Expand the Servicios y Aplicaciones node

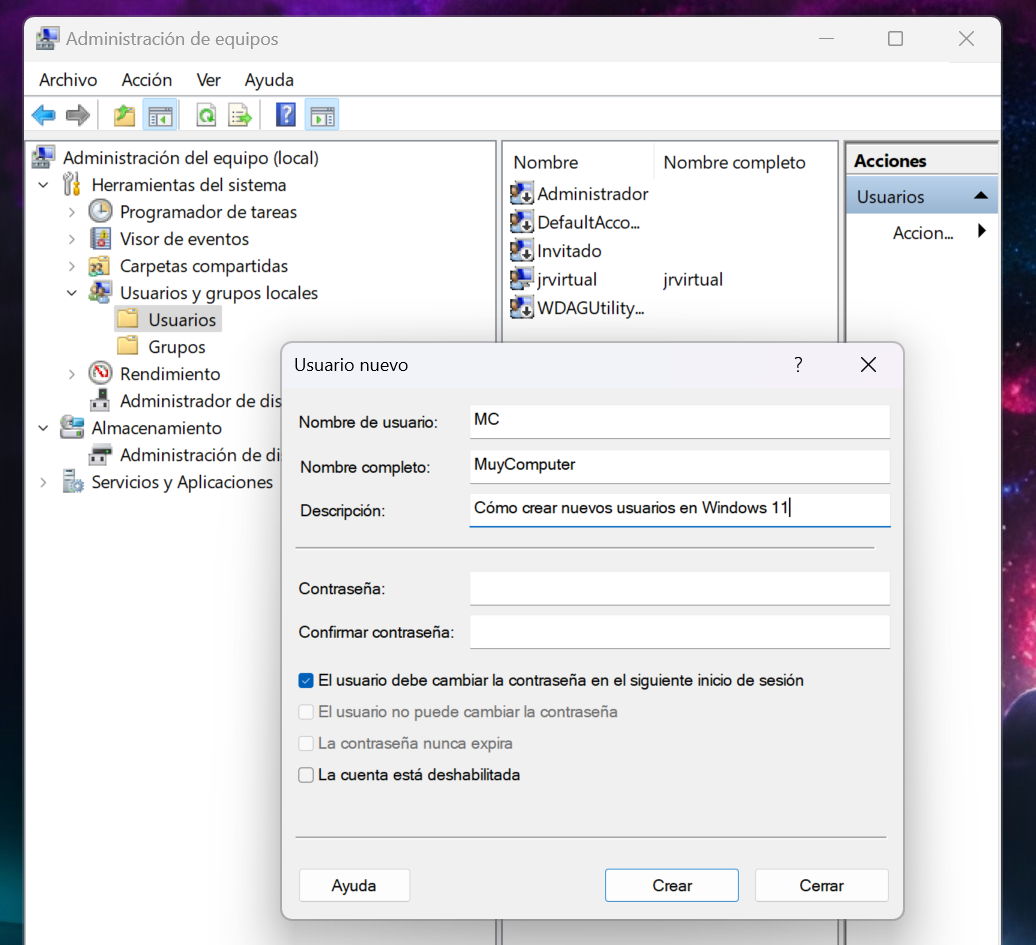tap(44, 482)
